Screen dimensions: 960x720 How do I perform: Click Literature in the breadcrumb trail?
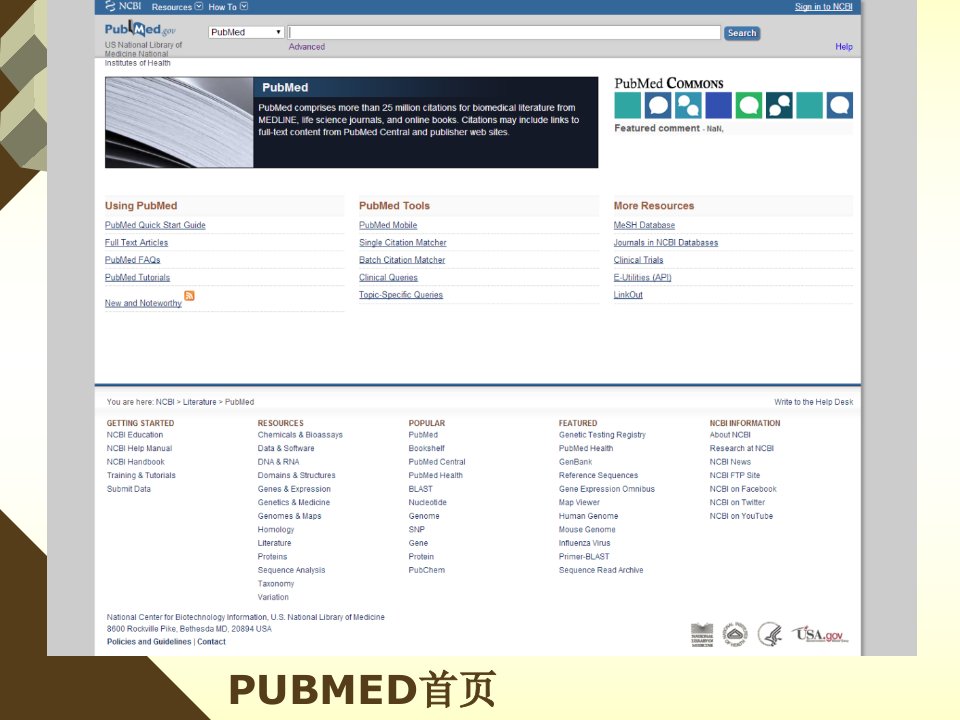200,402
